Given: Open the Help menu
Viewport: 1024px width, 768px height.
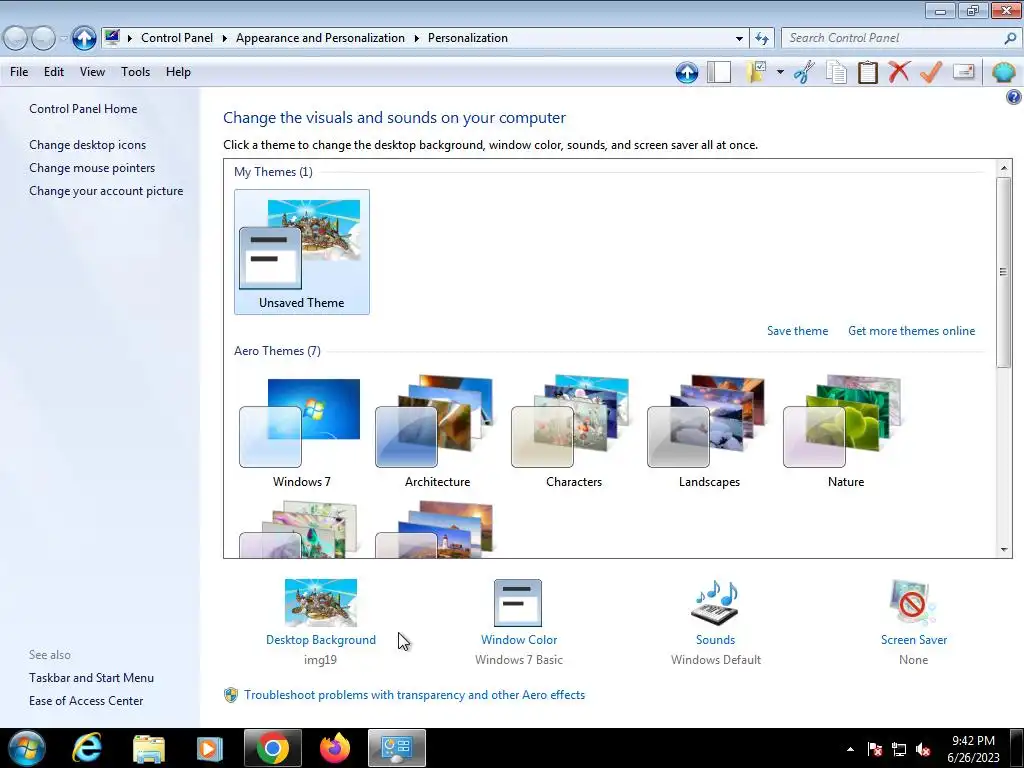Looking at the screenshot, I should pyautogui.click(x=178, y=72).
